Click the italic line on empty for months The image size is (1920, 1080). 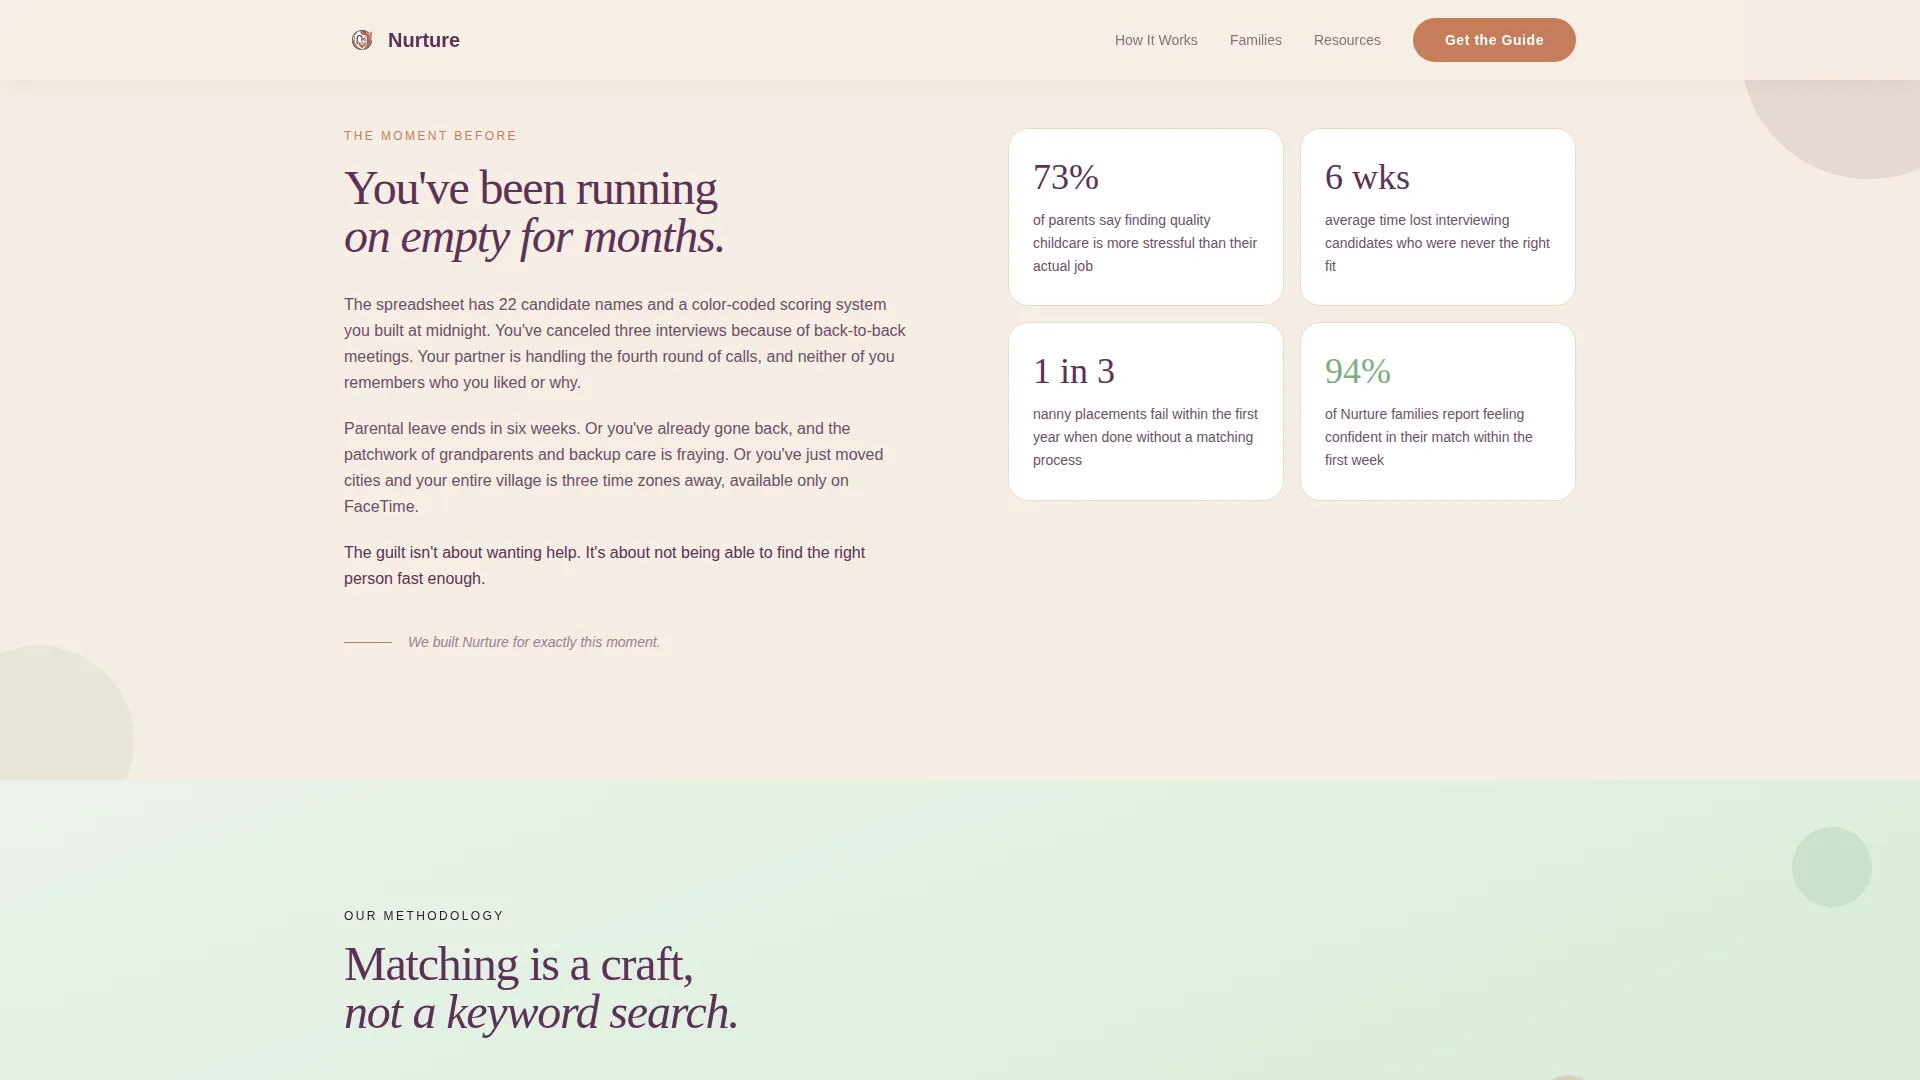(534, 237)
